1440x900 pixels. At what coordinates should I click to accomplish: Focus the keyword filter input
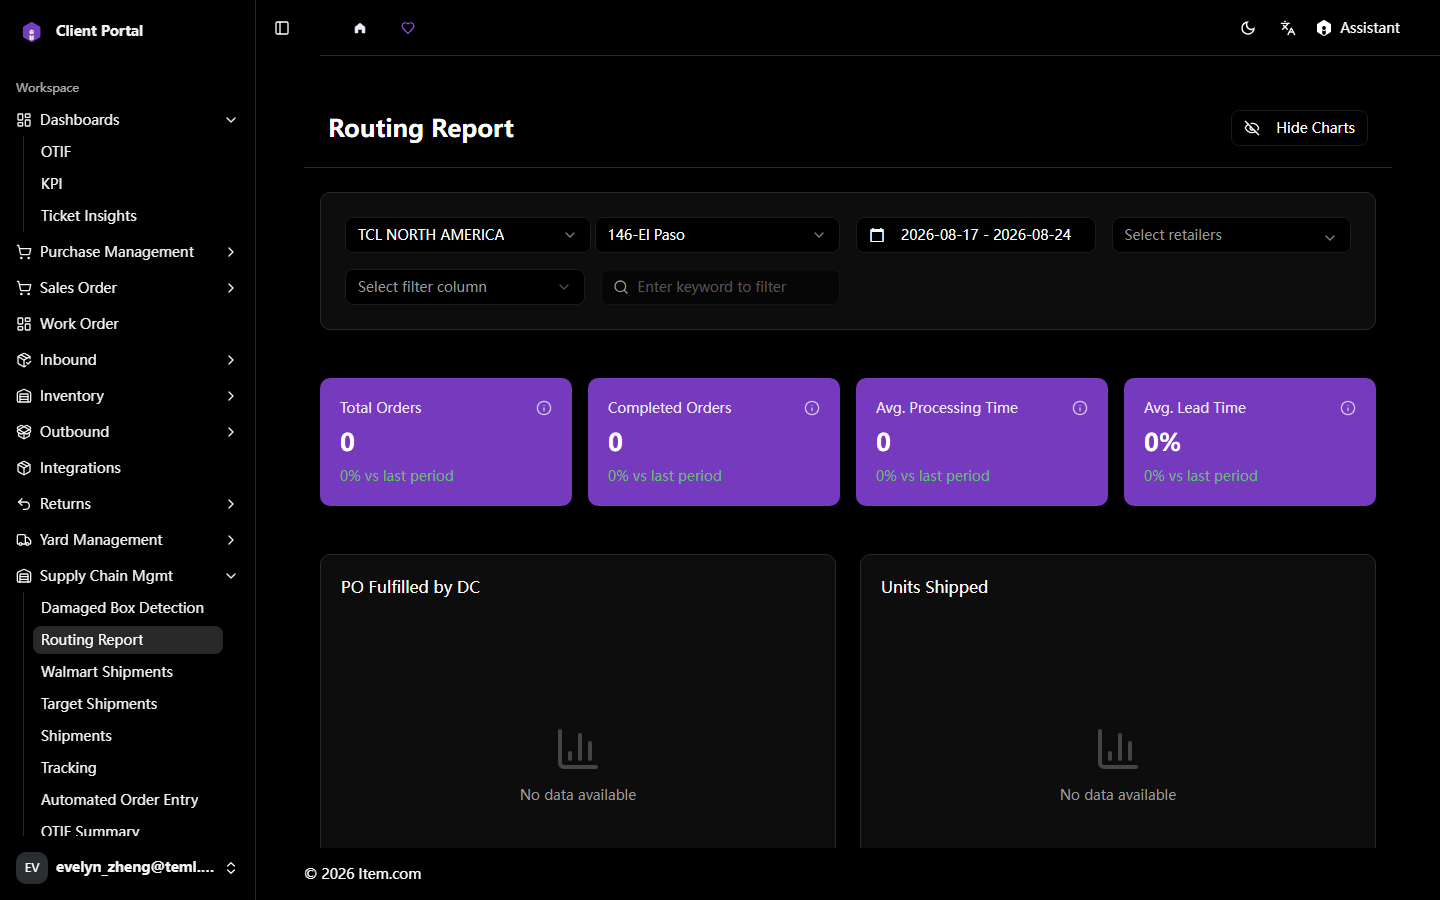point(720,287)
